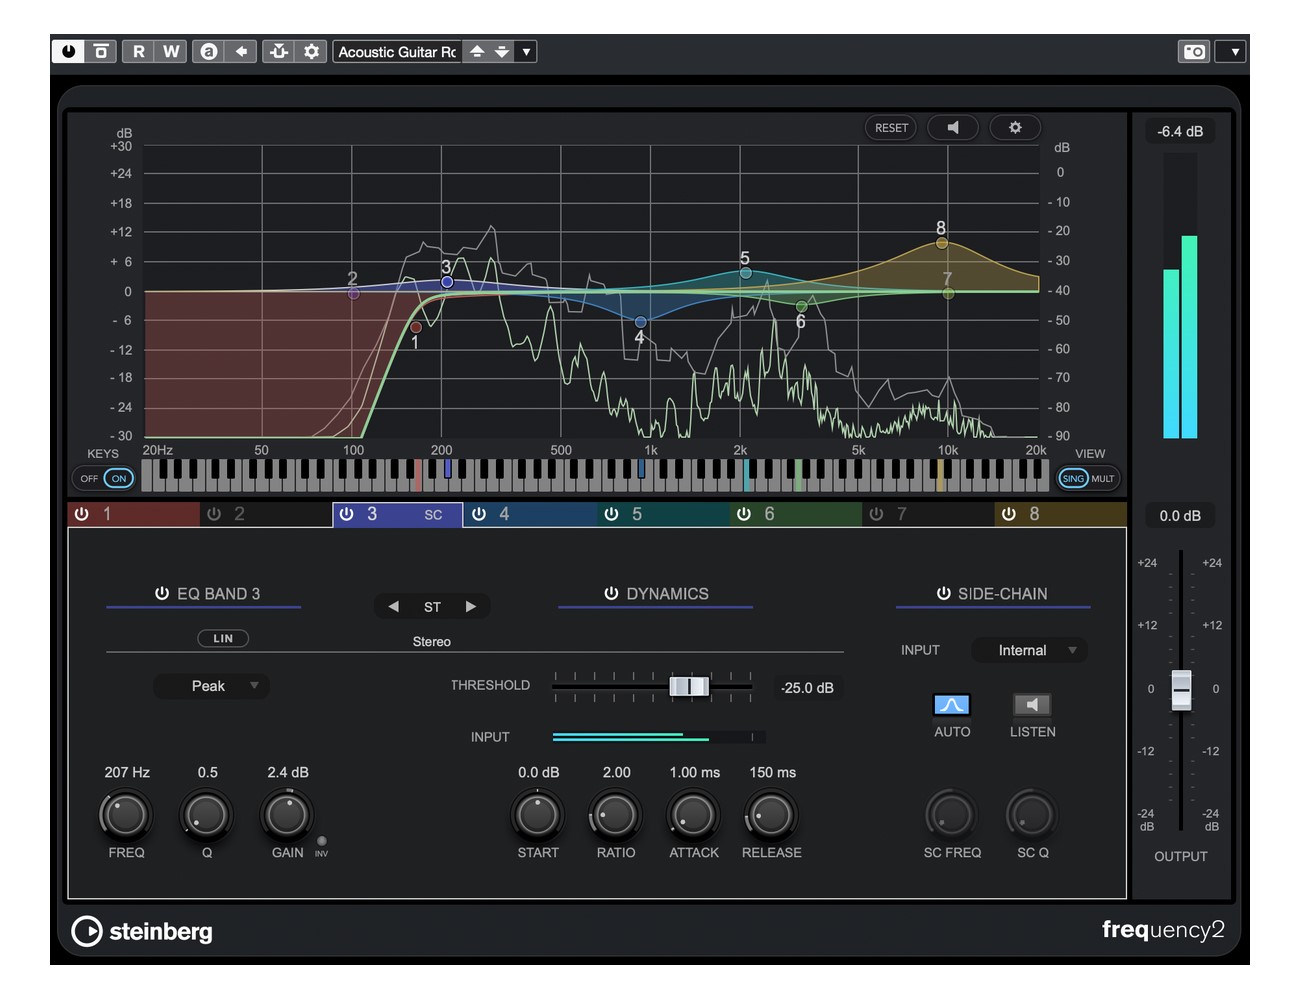The height and width of the screenshot is (1000, 1300).
Task: Click the 207 Hz frequency value
Action: click(127, 772)
